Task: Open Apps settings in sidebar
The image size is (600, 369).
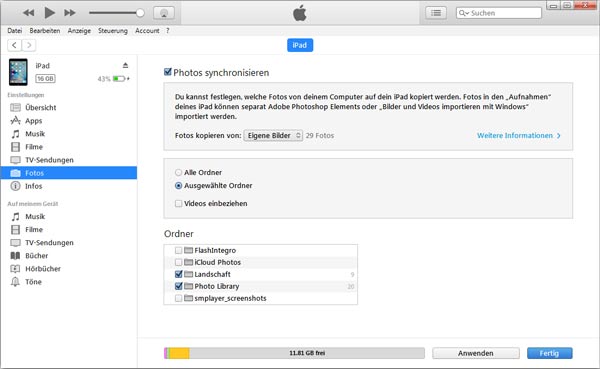Action: [69, 121]
